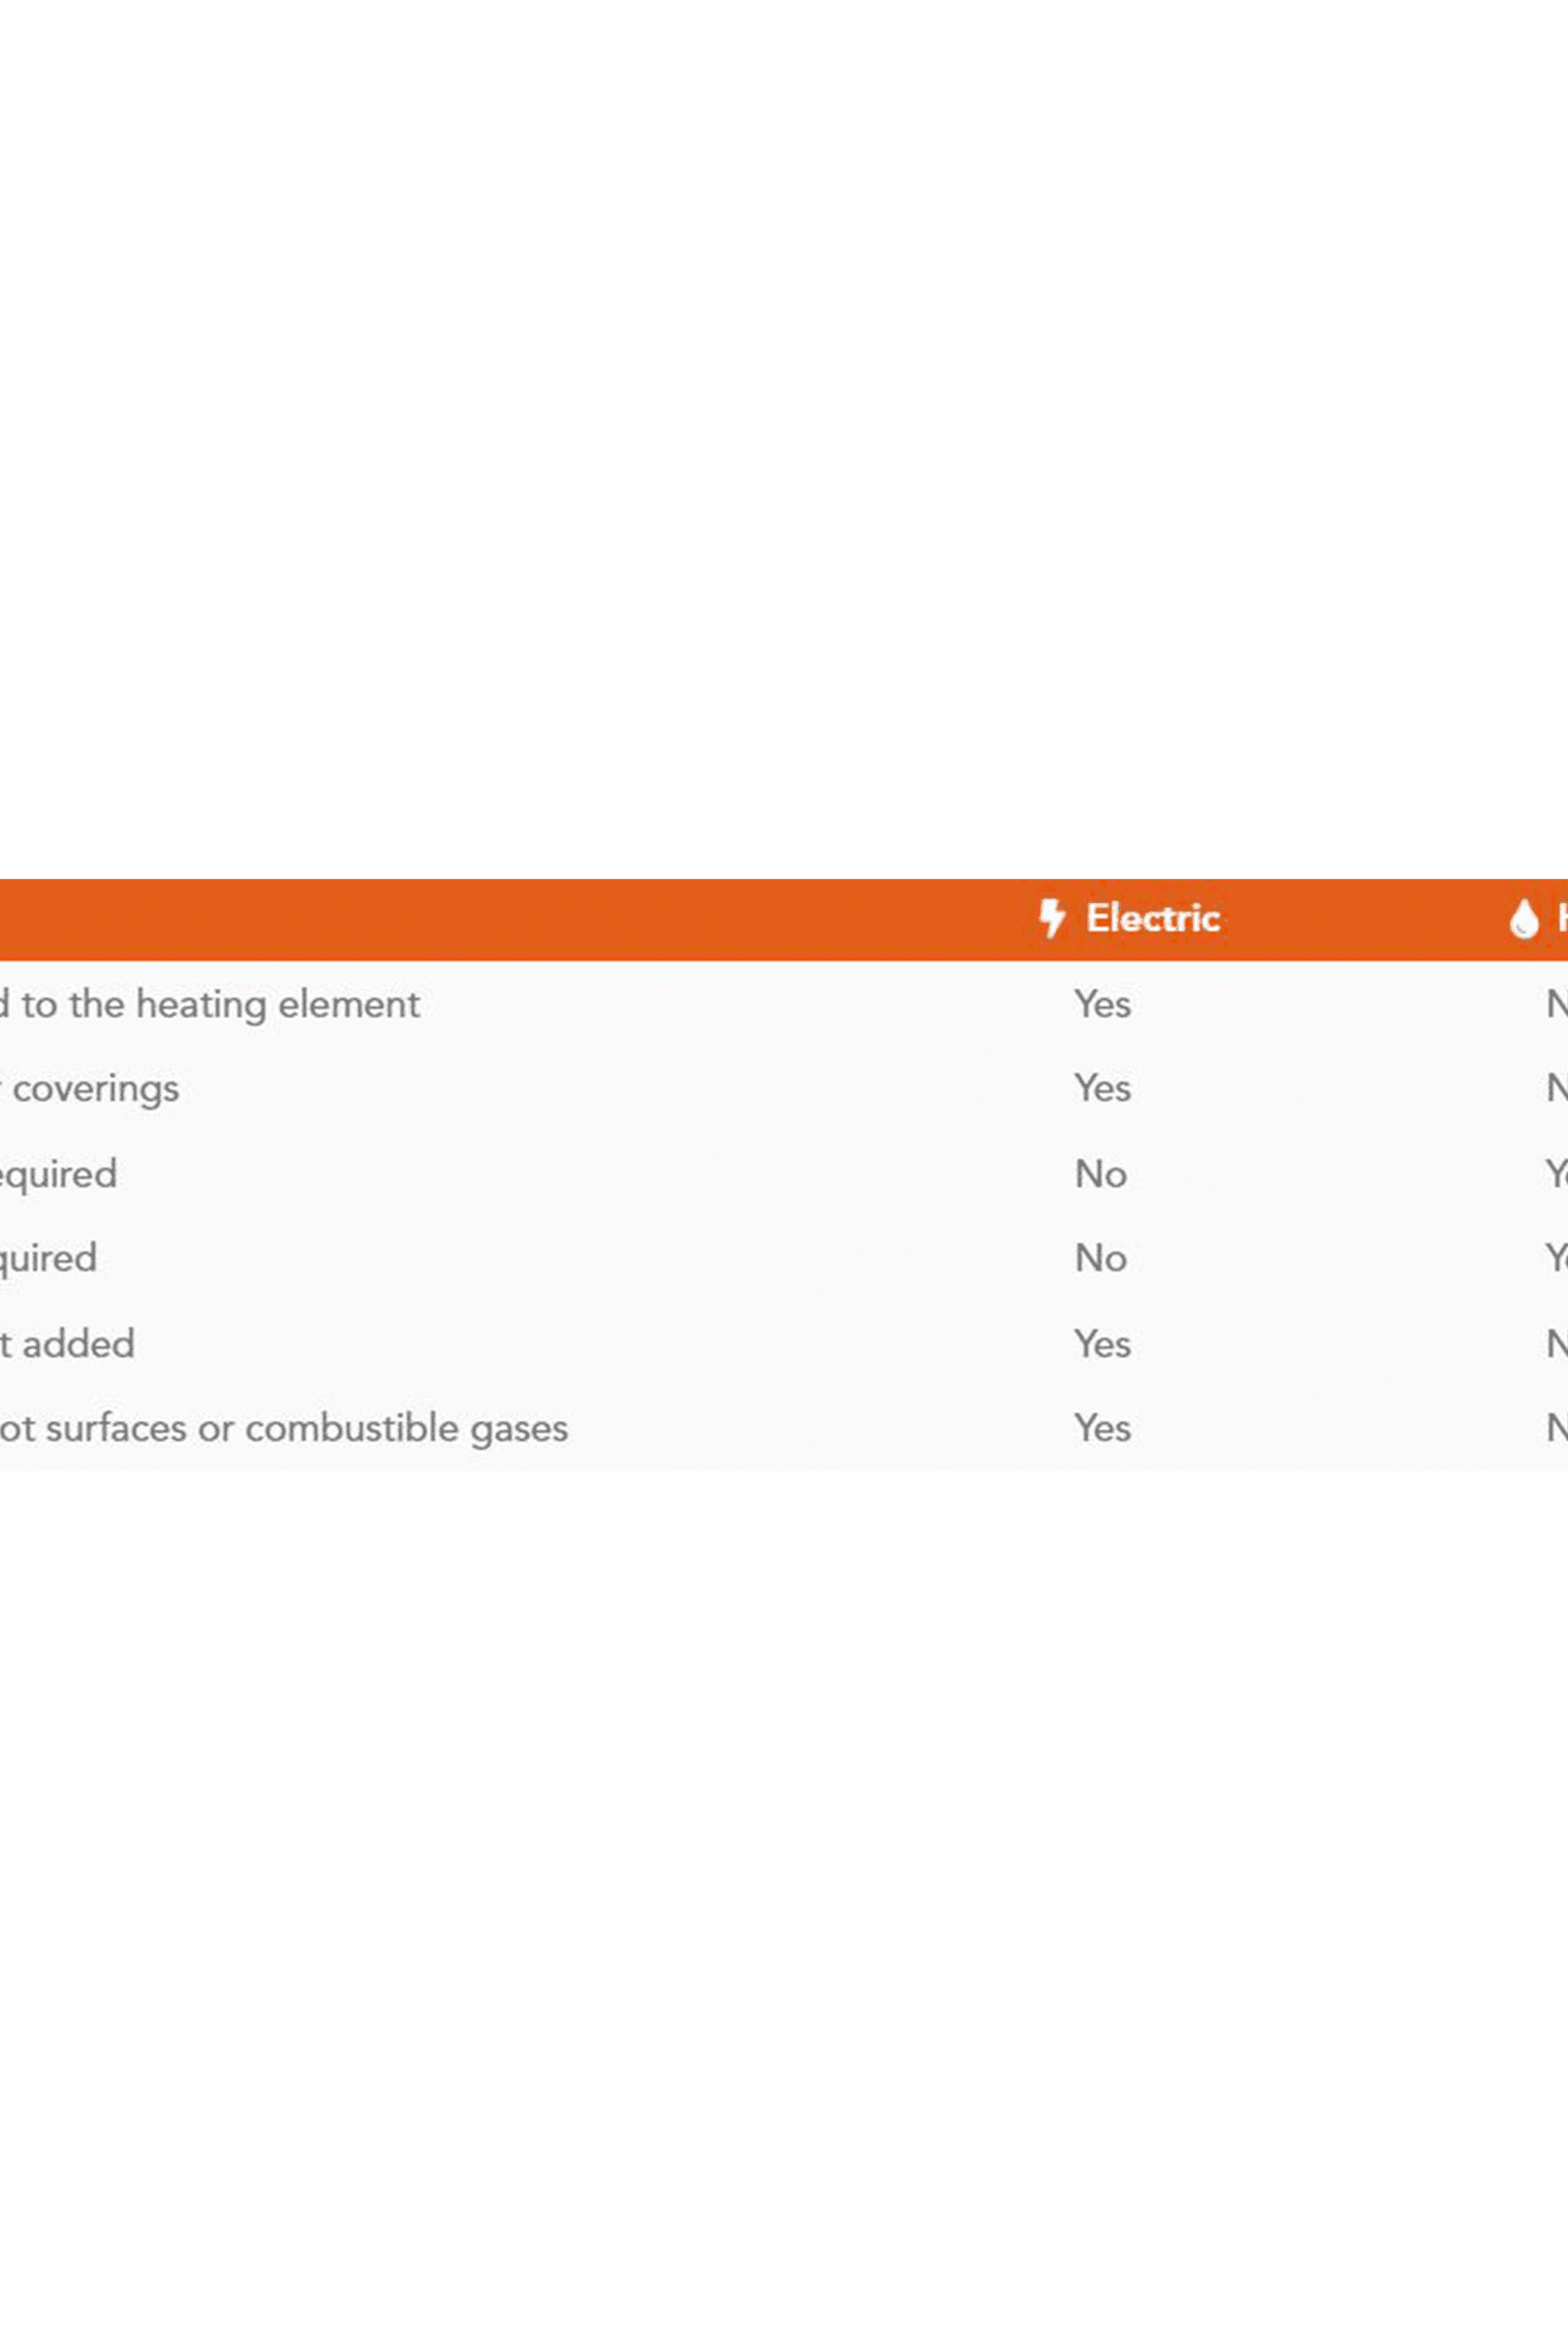The height and width of the screenshot is (2352, 1568).
Task: Select Electric's Yes in the combustible gases row
Action: pos(1102,1428)
